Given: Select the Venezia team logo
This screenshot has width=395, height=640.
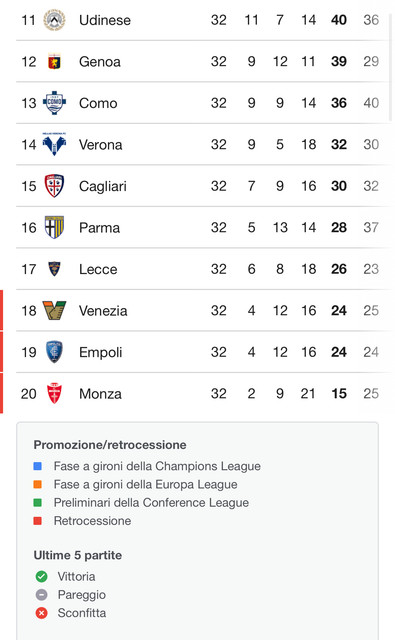Looking at the screenshot, I should [x=54, y=310].
